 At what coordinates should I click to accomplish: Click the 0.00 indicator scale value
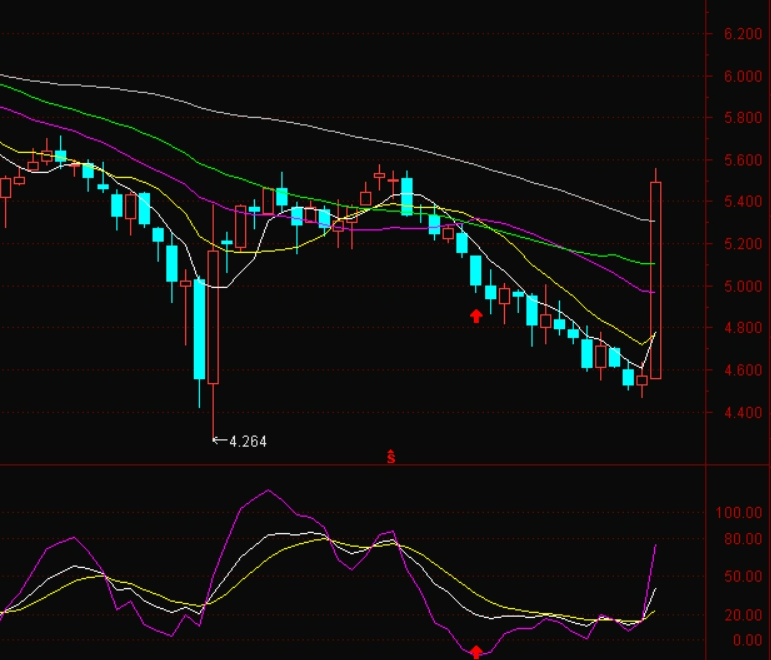(x=747, y=640)
